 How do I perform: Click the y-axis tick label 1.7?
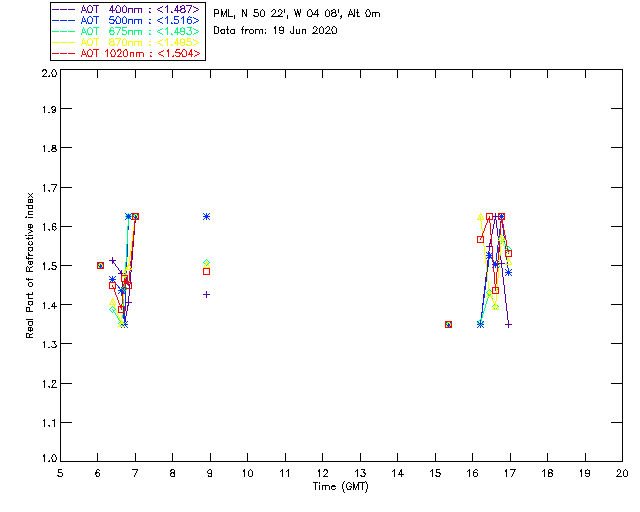point(49,188)
